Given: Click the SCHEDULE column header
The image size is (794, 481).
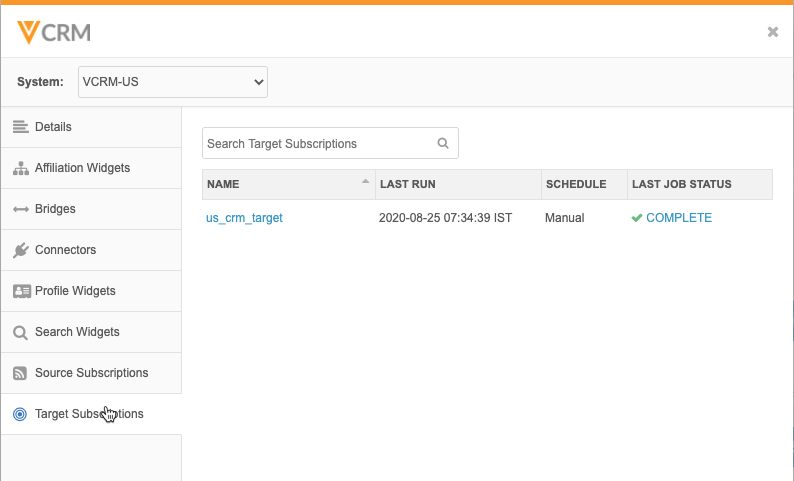Looking at the screenshot, I should [575, 184].
